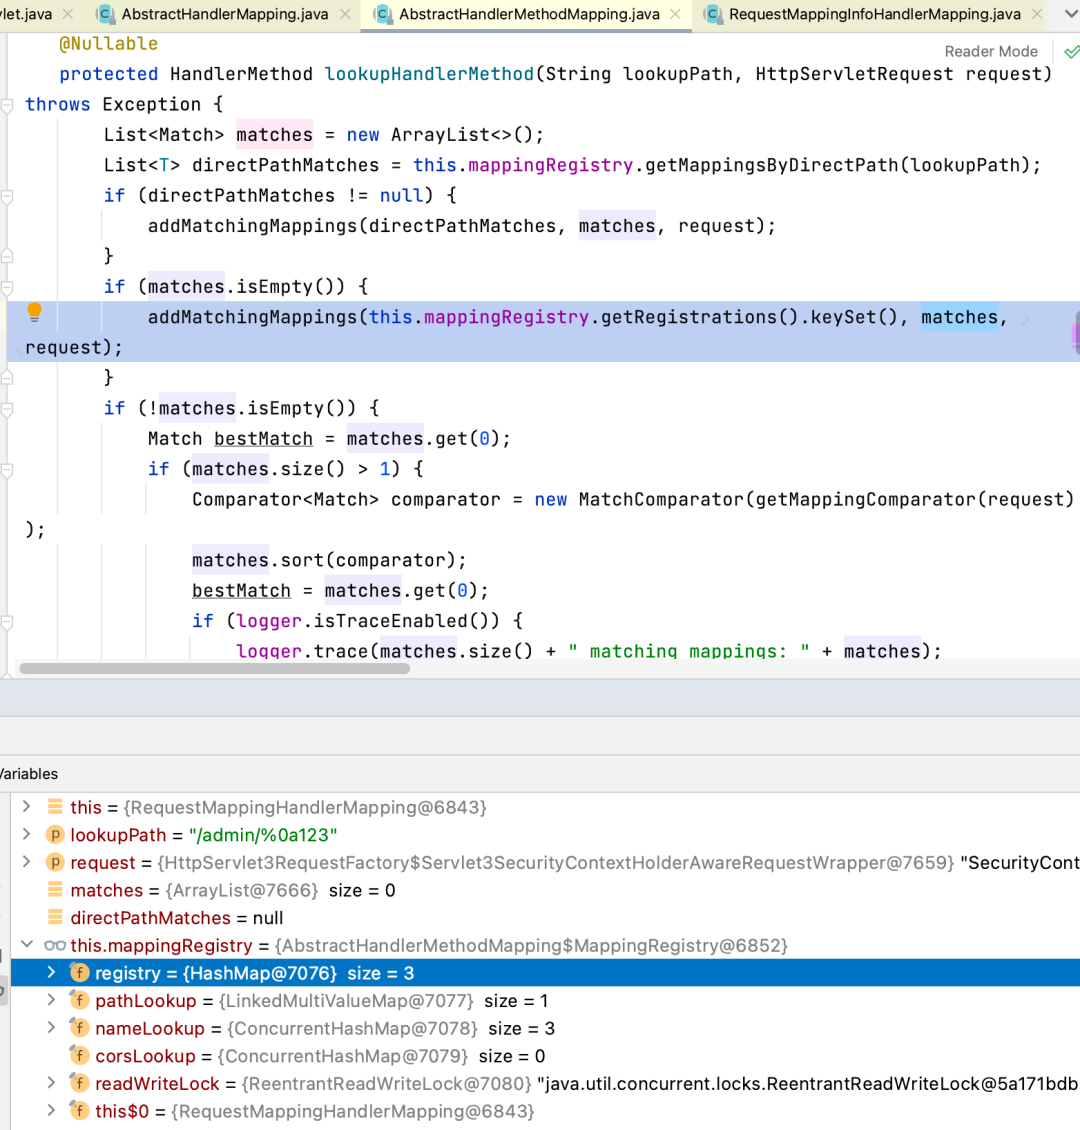Expand the pathLookup LinkedMultiValueMap entry

tap(51, 1000)
